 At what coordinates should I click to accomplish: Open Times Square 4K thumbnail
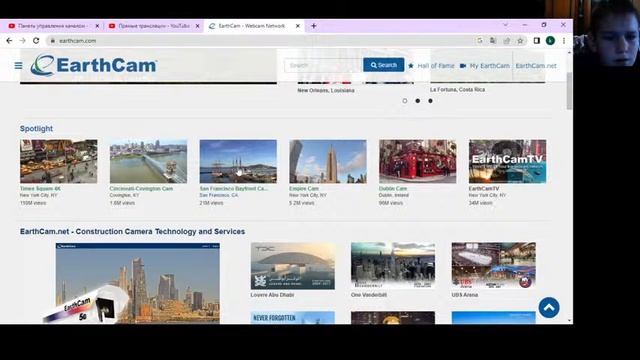59,161
